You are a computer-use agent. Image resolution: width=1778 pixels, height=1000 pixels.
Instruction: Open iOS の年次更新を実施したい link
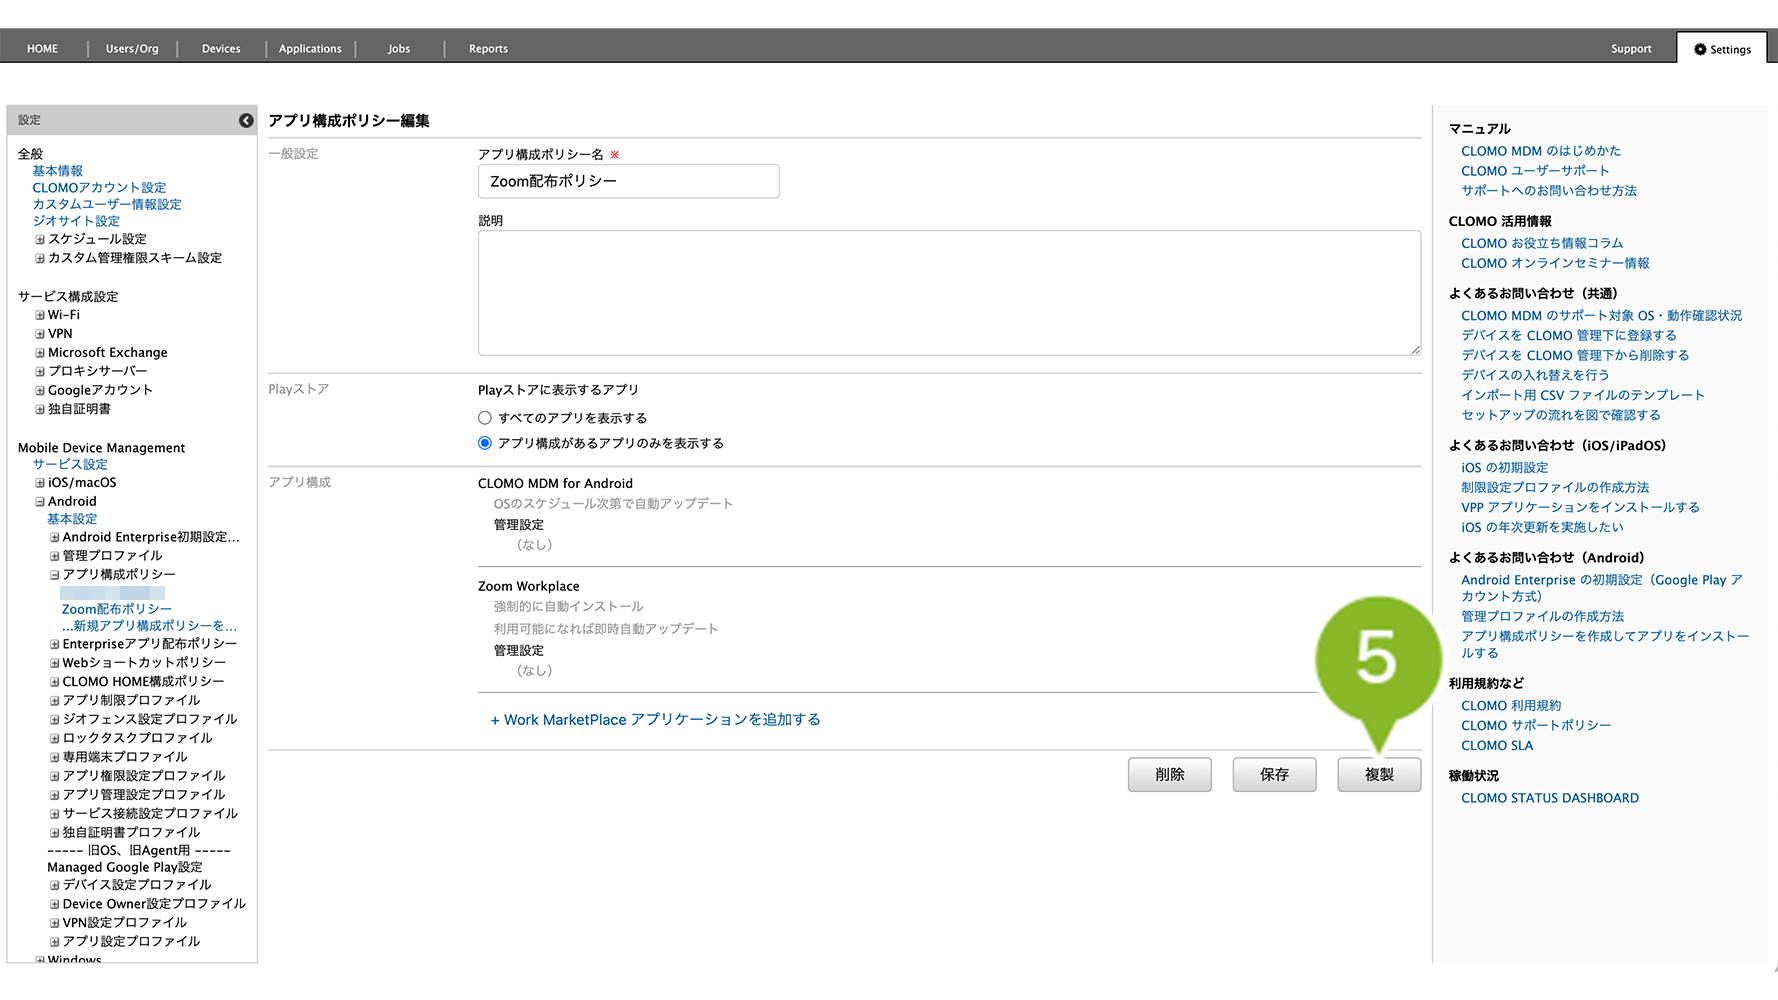pos(1542,527)
